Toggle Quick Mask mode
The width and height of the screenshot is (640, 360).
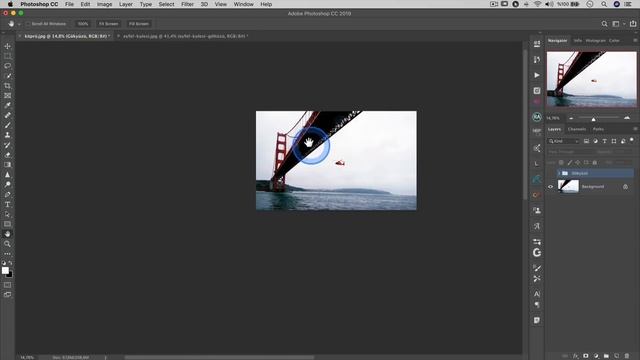pyautogui.click(x=7, y=285)
